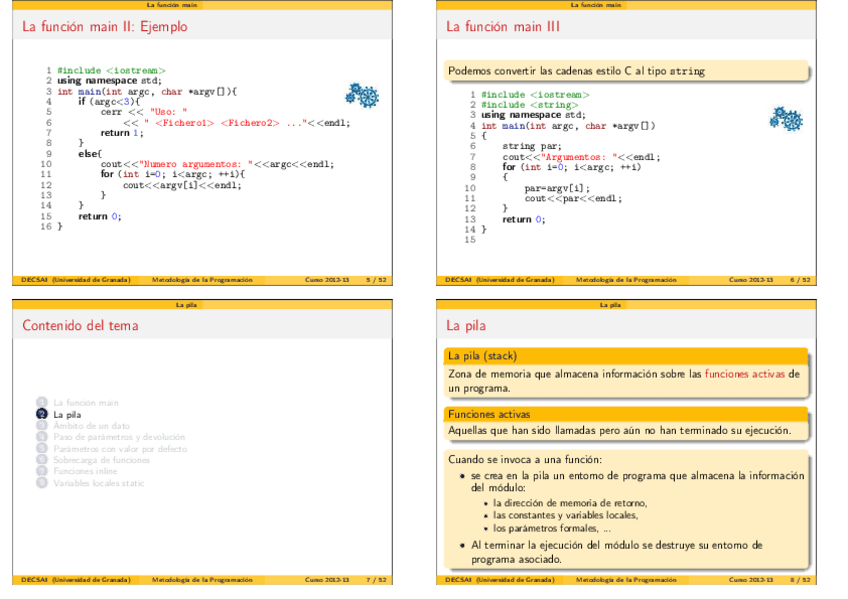Click the numbered bullet beside Funciones inline
The width and height of the screenshot is (848, 599).
click(x=41, y=471)
